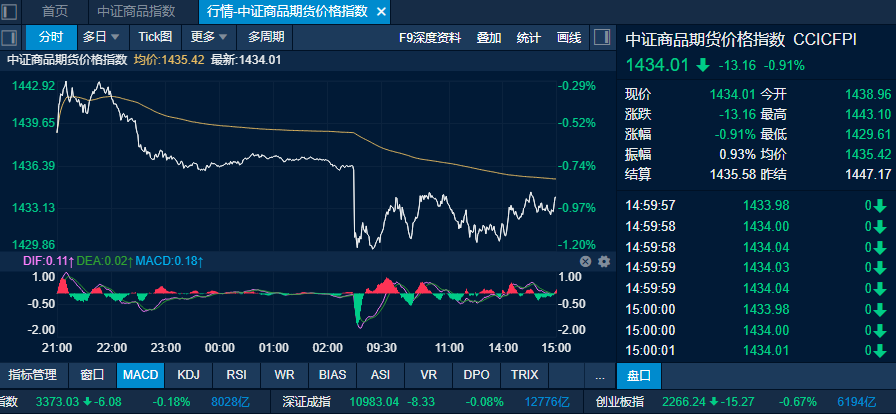Close the MACD indicator pane
The image size is (896, 414).
[x=586, y=261]
